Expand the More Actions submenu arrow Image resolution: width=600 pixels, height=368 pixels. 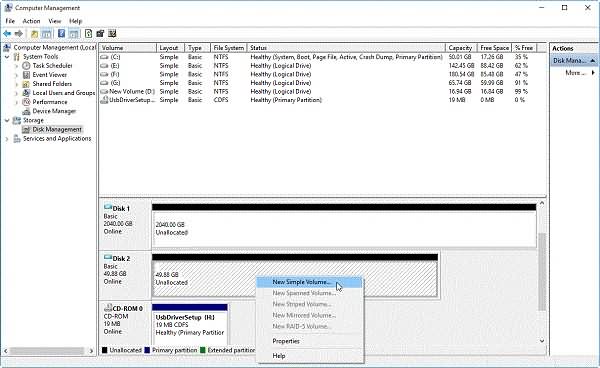[x=593, y=73]
